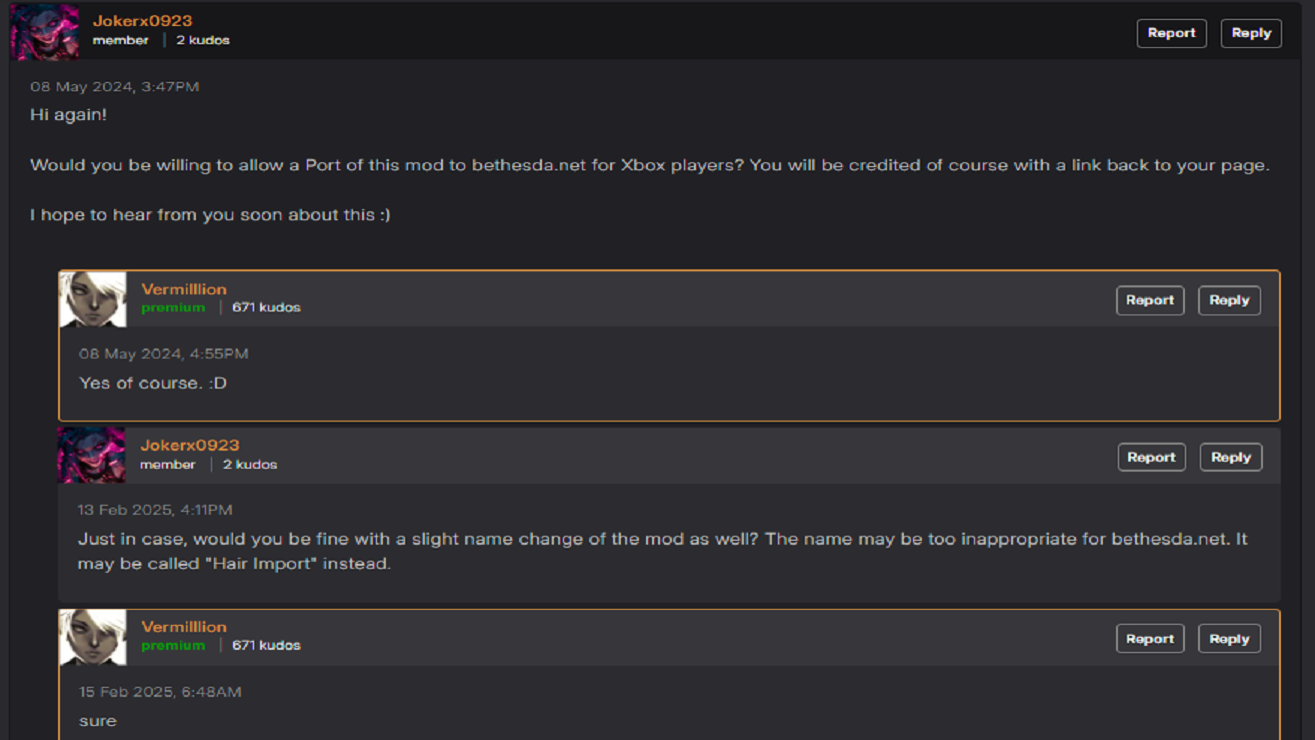This screenshot has height=740, width=1315.
Task: Open Vermilllion username on the 15 Feb 2025 reply
Action: 184,627
